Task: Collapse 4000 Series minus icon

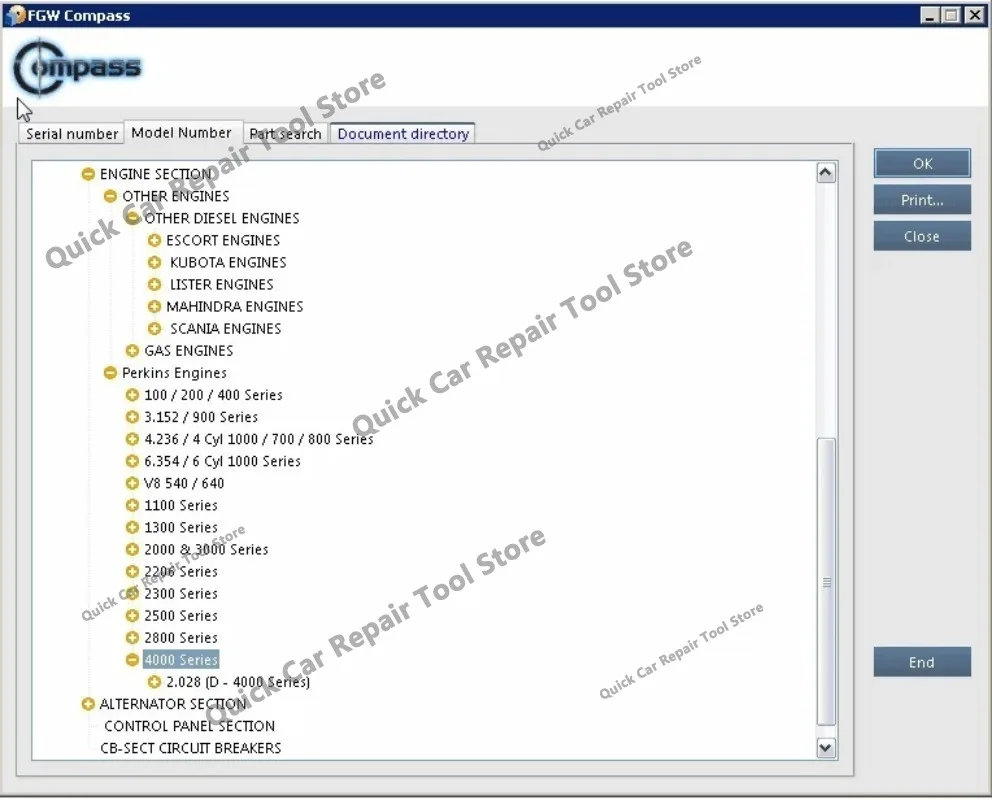Action: (132, 660)
